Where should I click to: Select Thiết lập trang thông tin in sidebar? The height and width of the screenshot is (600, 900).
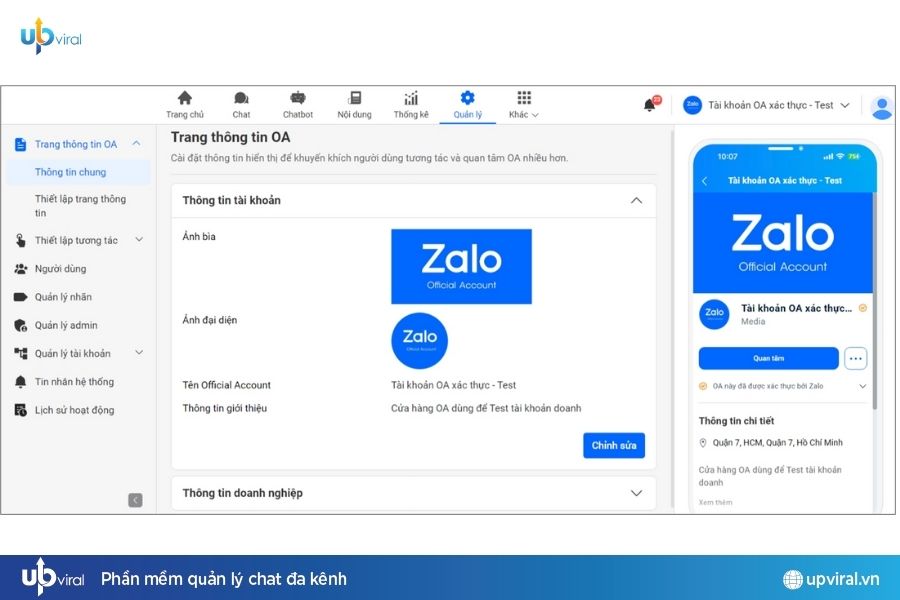pyautogui.click(x=79, y=206)
